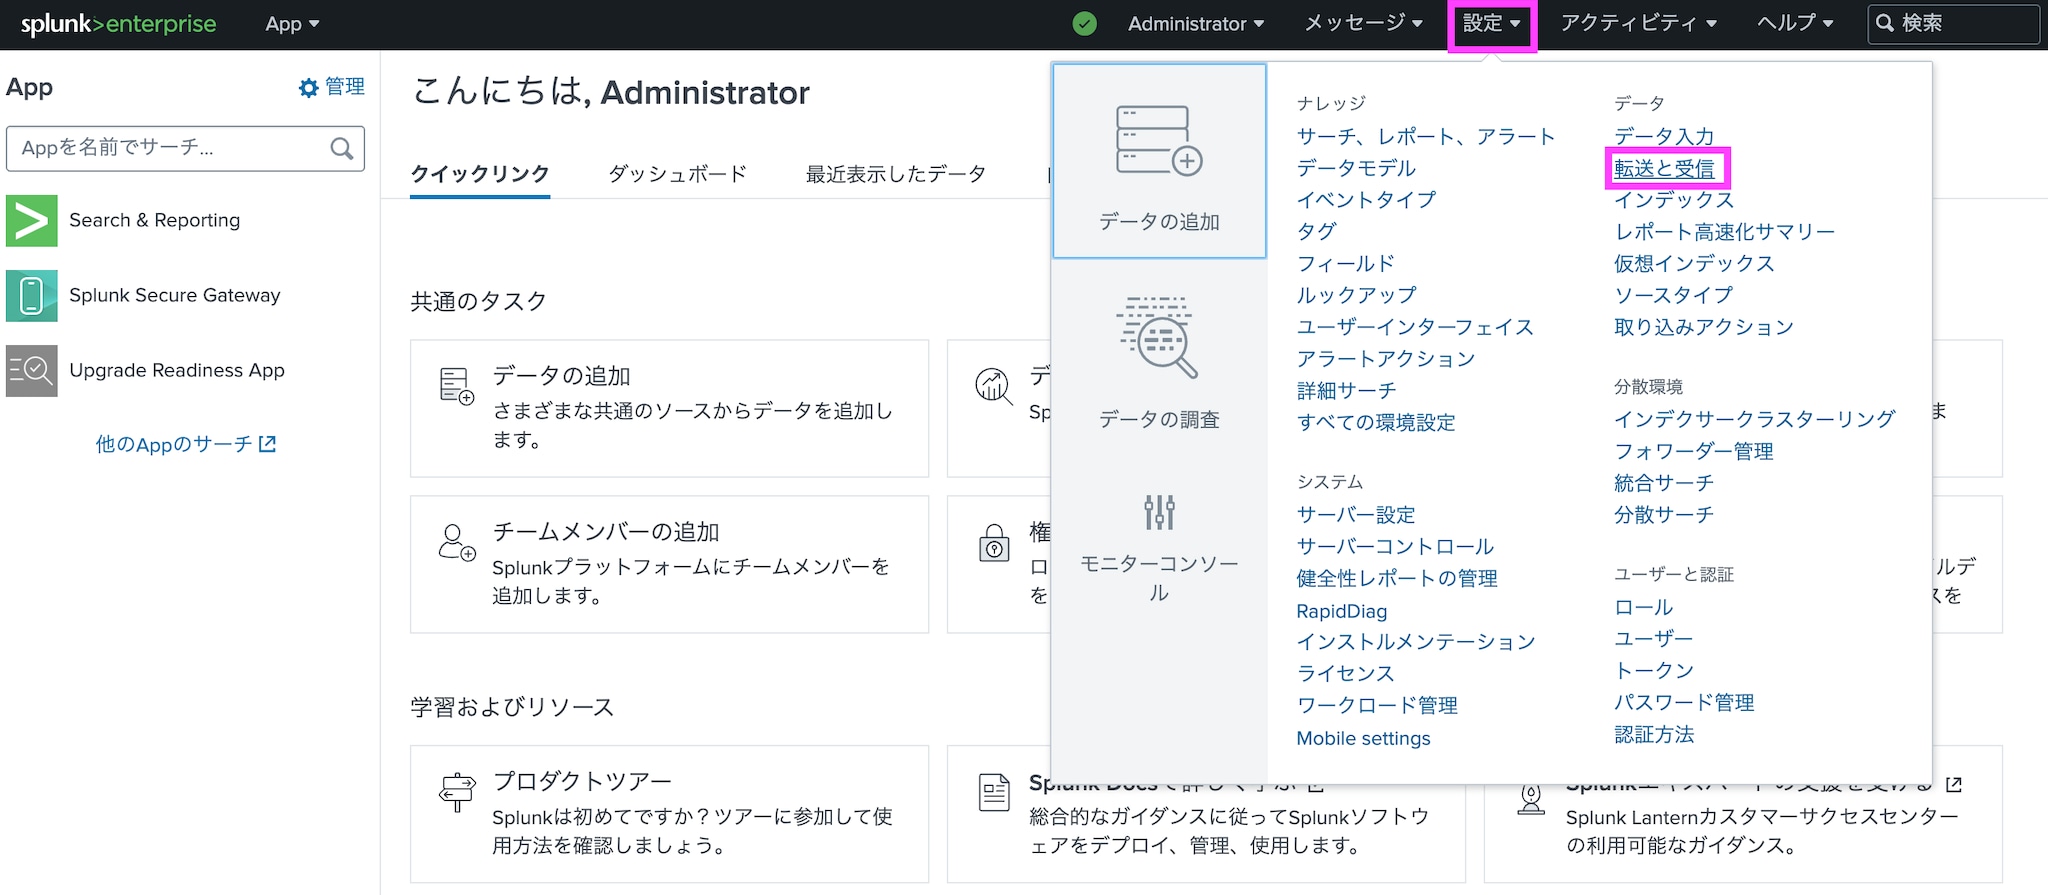The height and width of the screenshot is (895, 2048).
Task: Open the Search & Reporting app icon
Action: (x=32, y=221)
